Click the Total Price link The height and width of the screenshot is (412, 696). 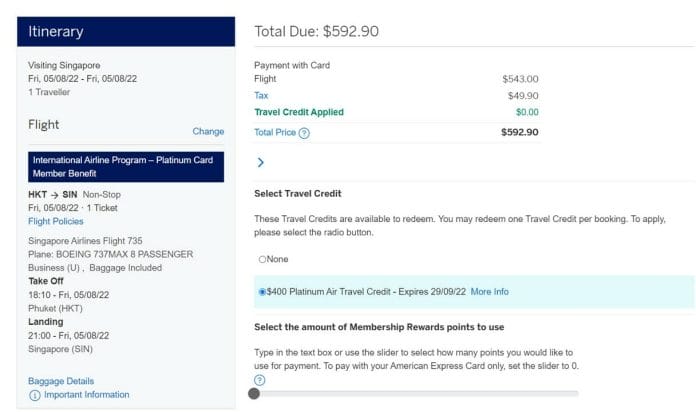(275, 132)
